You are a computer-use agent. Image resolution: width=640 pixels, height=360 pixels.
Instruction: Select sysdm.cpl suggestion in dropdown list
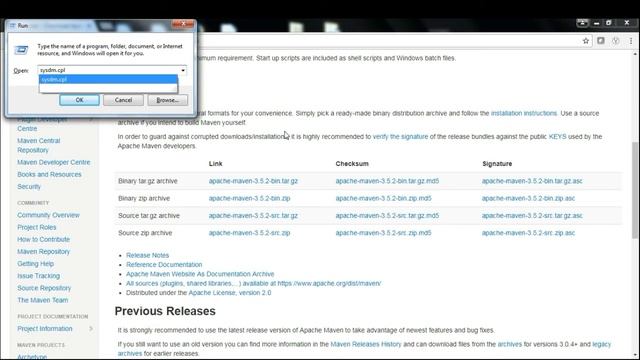click(108, 79)
